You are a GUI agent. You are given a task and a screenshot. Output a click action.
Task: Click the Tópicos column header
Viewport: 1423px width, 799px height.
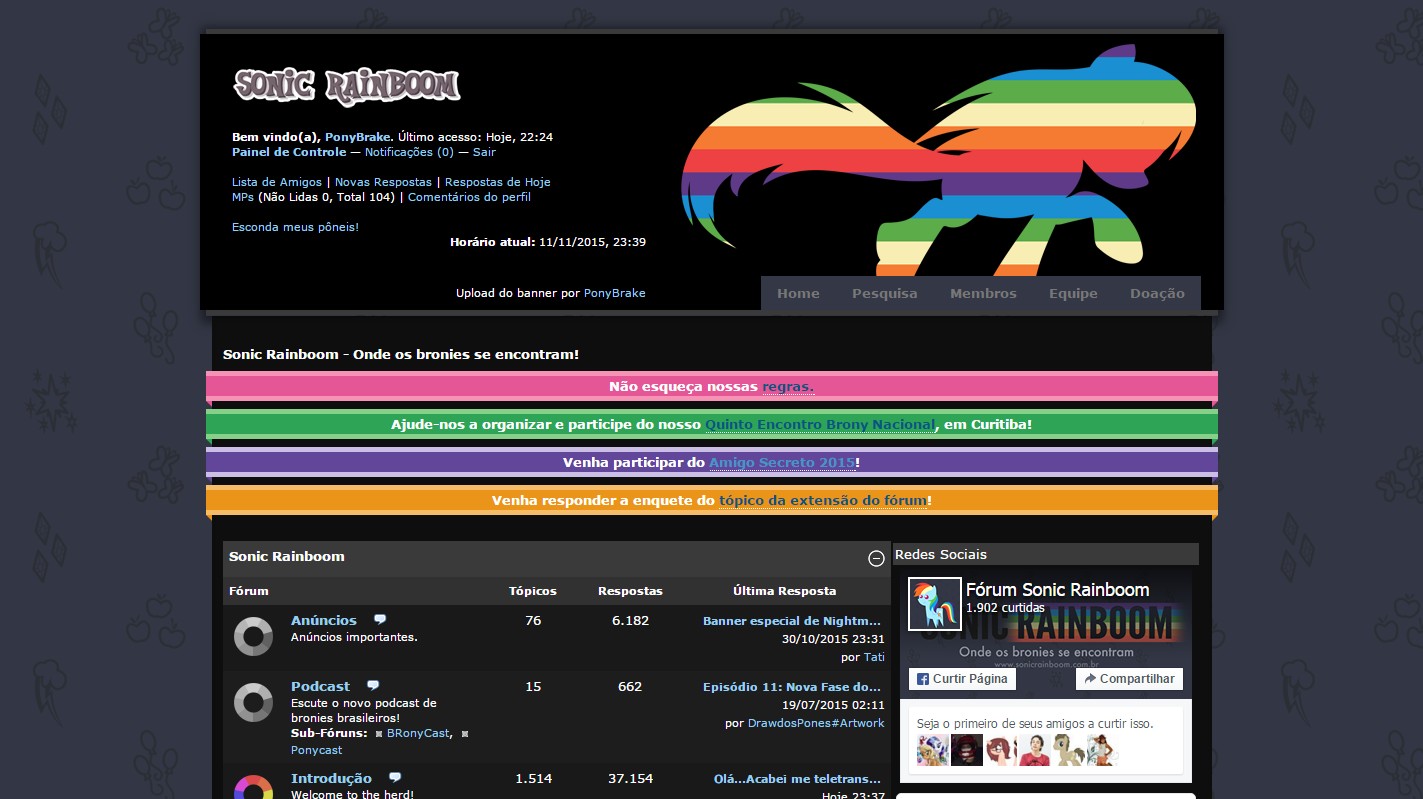point(533,591)
